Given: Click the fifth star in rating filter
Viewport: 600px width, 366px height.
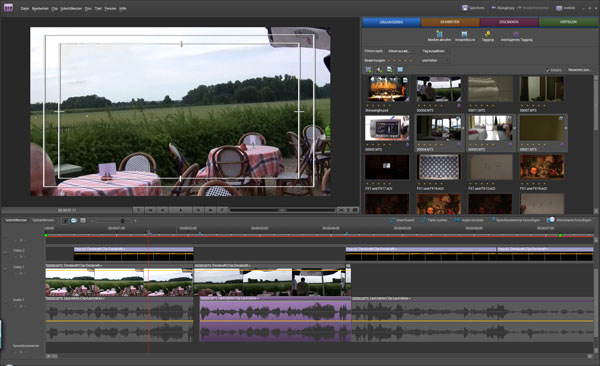Looking at the screenshot, I should (411, 60).
